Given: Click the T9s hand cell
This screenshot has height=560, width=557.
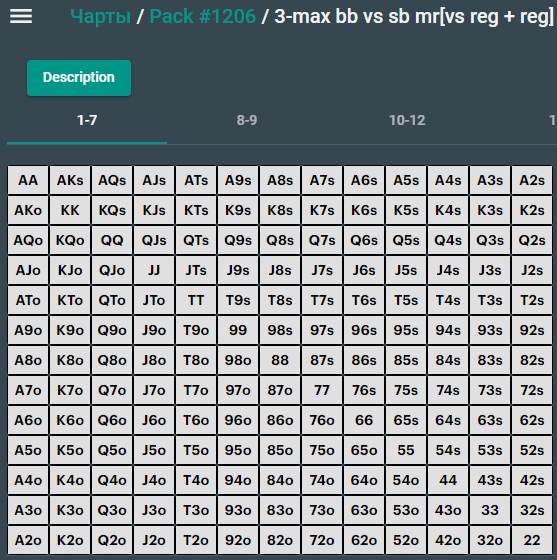Looking at the screenshot, I should click(238, 300).
